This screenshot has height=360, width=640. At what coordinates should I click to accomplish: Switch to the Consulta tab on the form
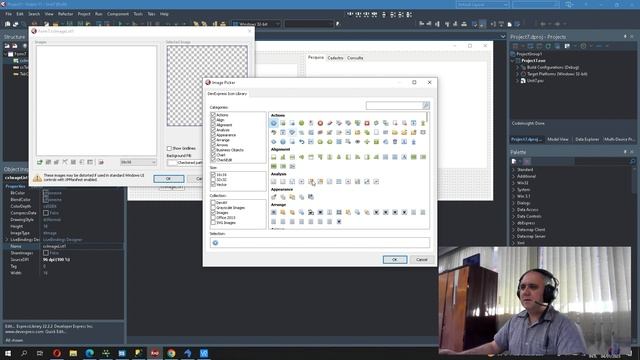355,58
